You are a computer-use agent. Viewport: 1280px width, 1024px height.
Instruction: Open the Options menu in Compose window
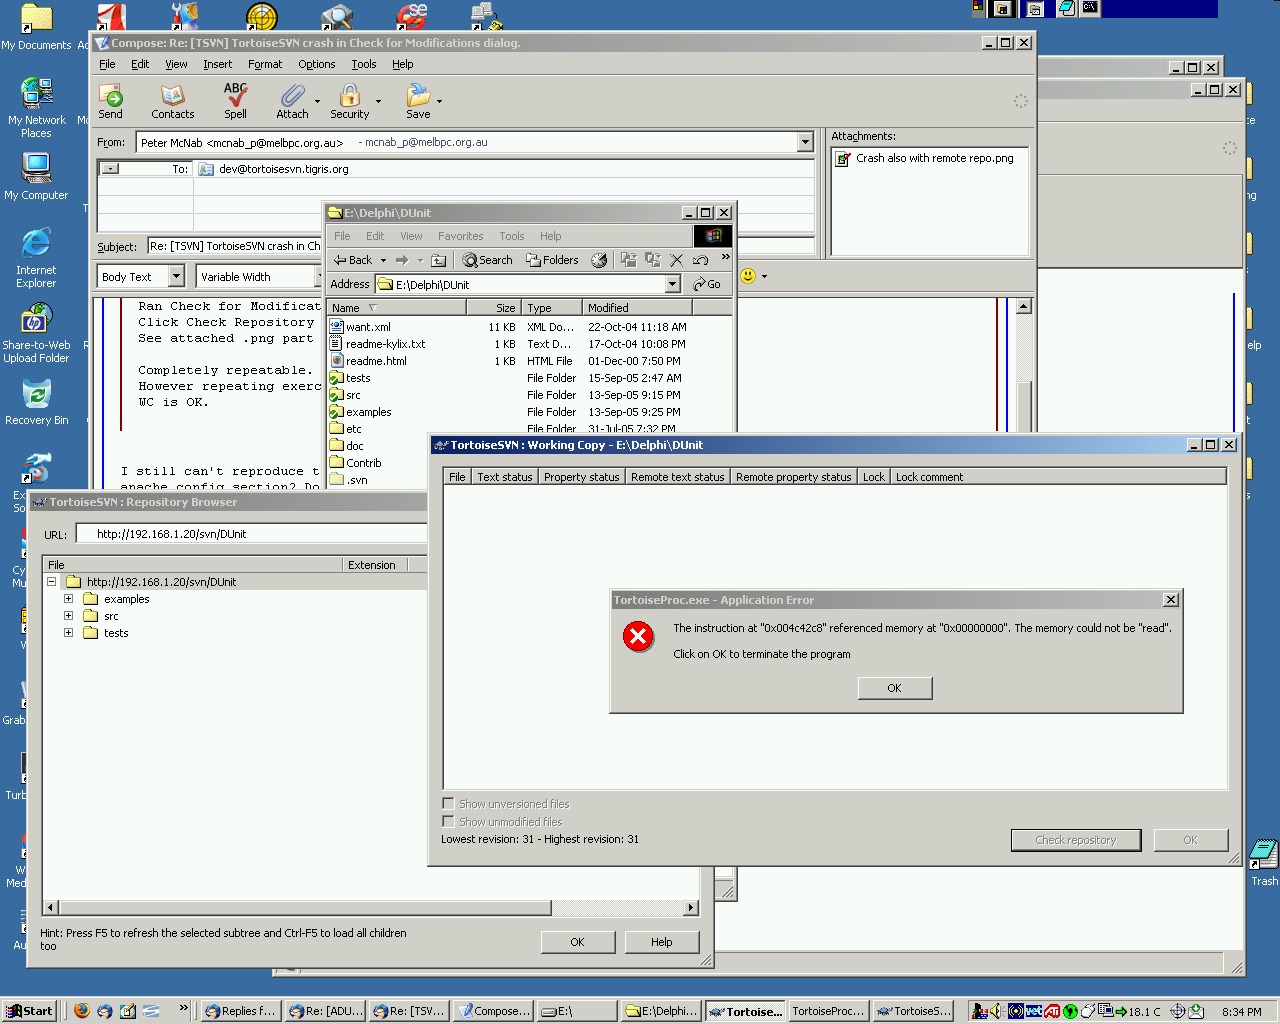pyautogui.click(x=317, y=64)
